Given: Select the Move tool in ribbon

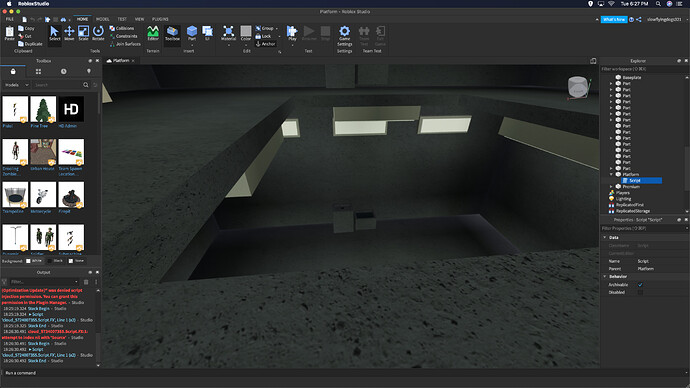Looking at the screenshot, I should point(69,33).
